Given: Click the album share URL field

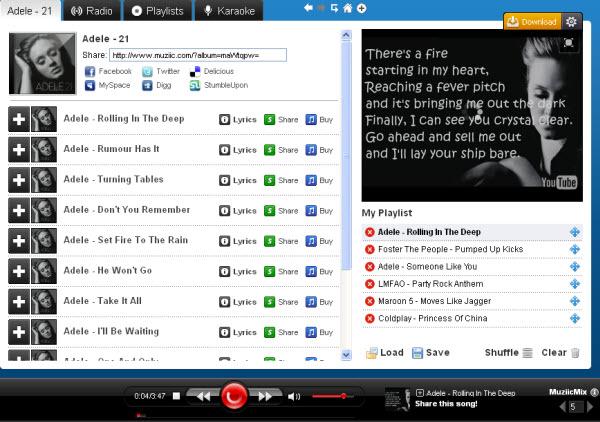Looking at the screenshot, I should click(198, 55).
